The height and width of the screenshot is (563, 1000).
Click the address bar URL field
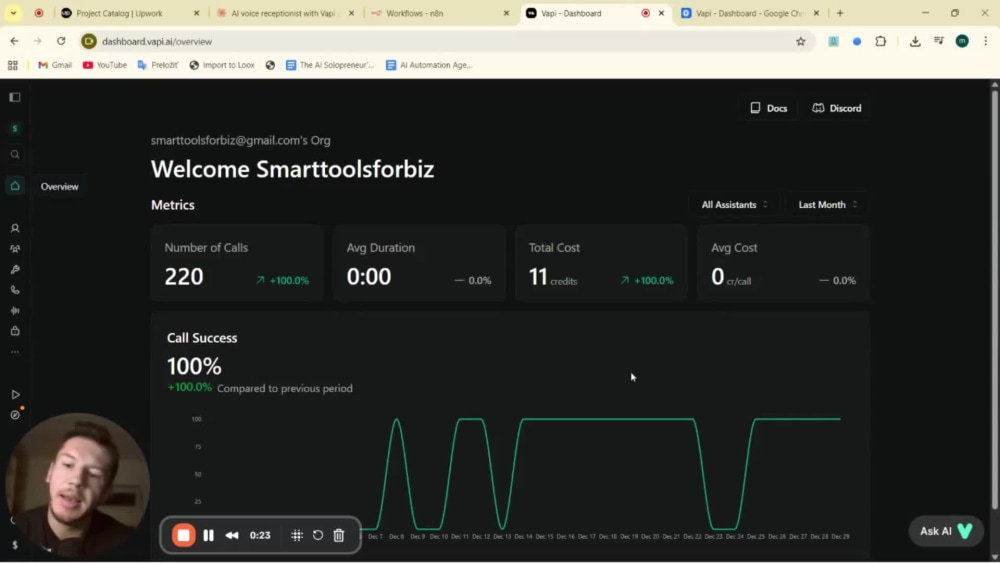[446, 41]
